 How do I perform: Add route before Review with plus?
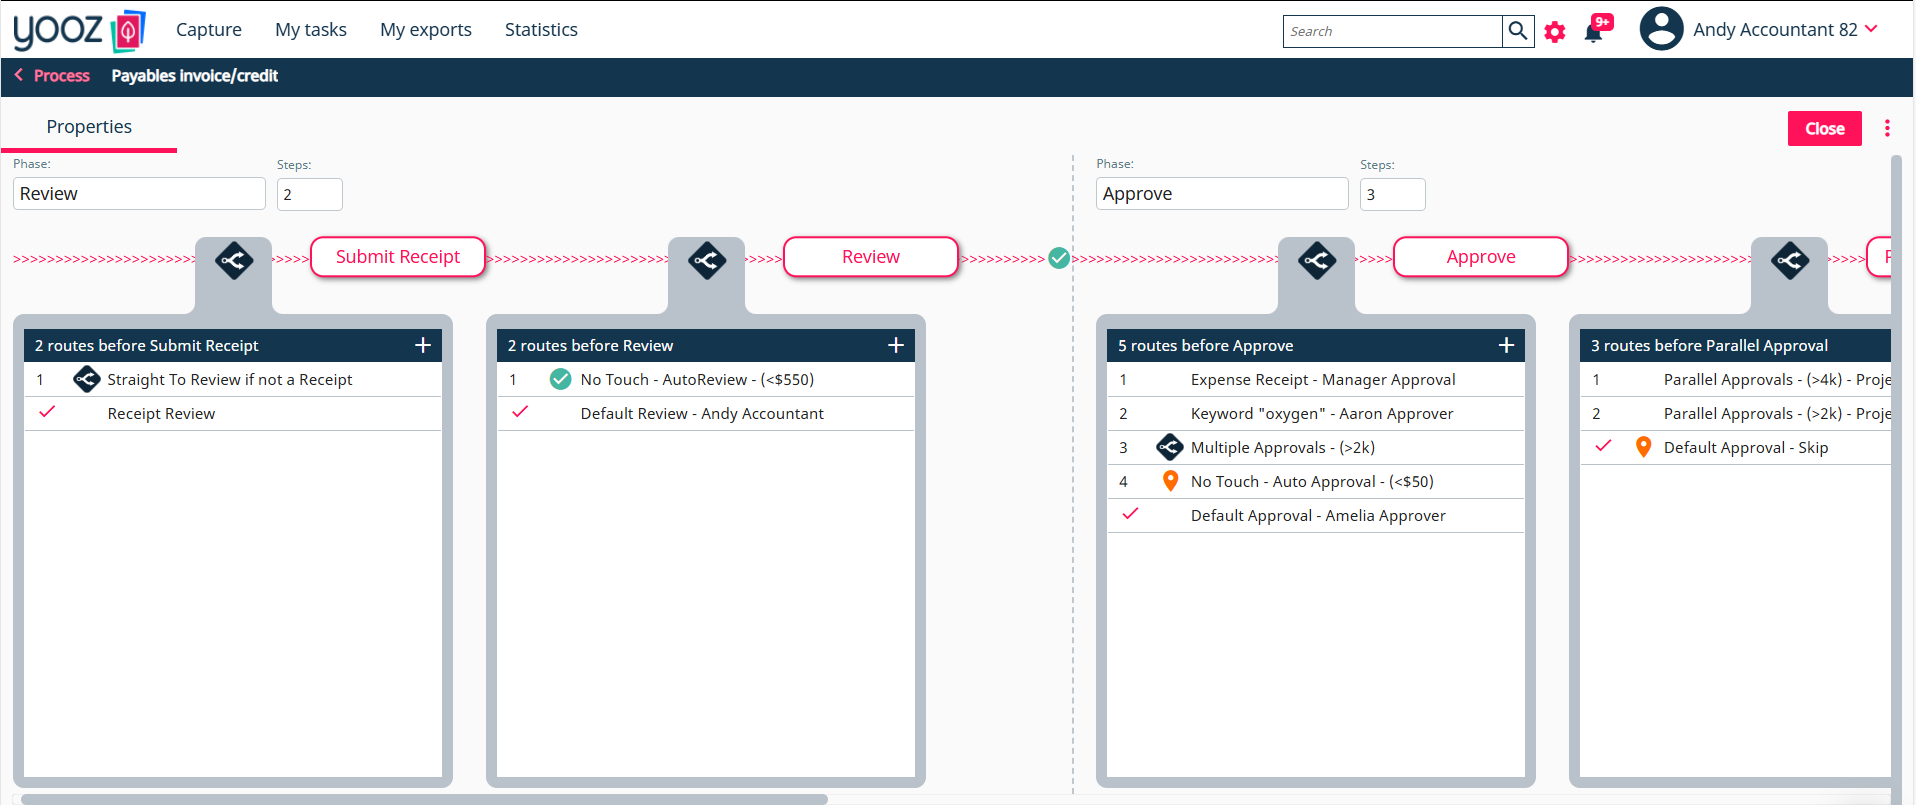(x=896, y=345)
